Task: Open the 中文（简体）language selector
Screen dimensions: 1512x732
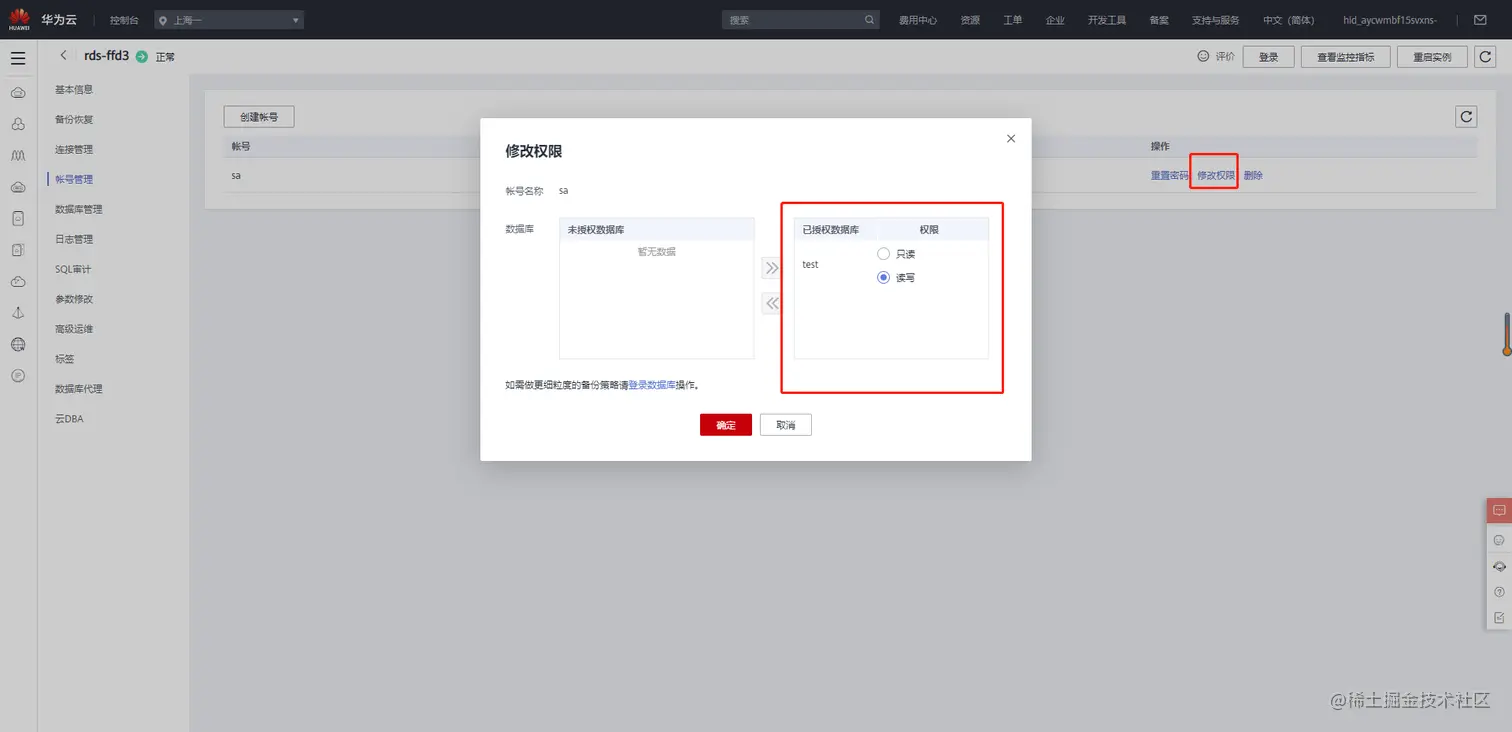Action: click(1288, 19)
